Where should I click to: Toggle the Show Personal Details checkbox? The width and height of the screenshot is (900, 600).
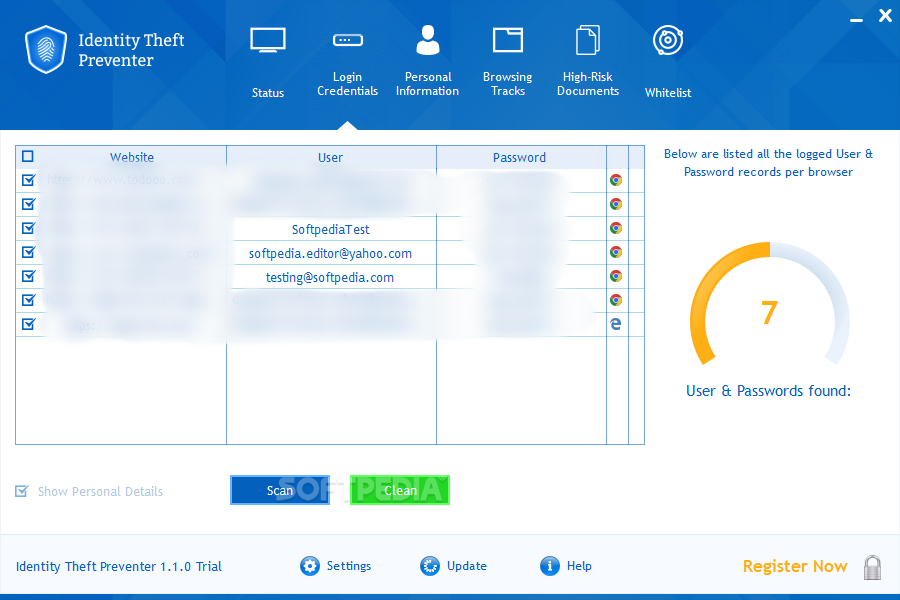tap(22, 491)
